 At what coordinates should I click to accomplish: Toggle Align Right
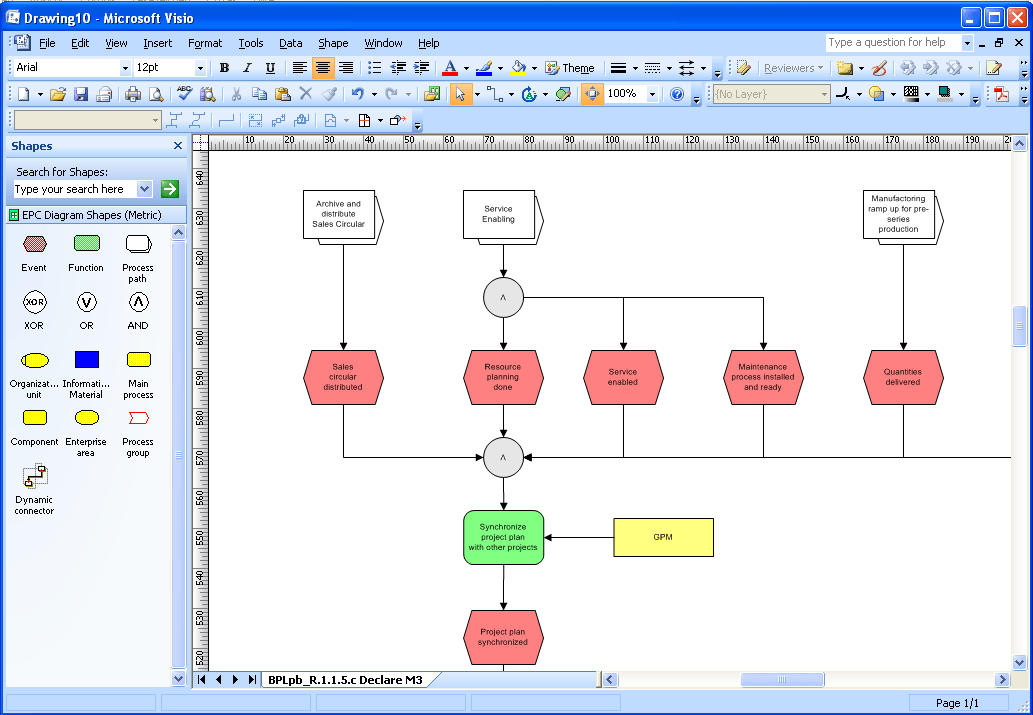click(346, 68)
